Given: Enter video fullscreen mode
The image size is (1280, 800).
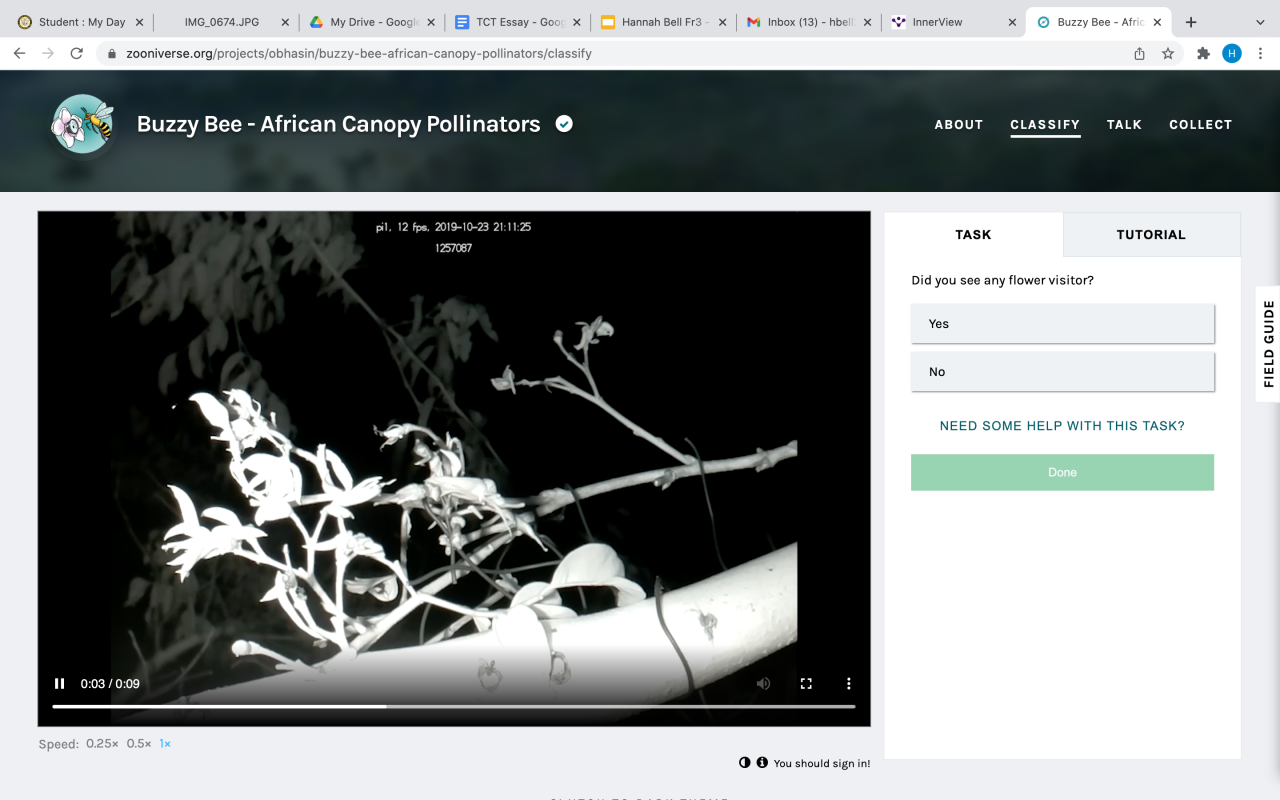Looking at the screenshot, I should click(806, 684).
